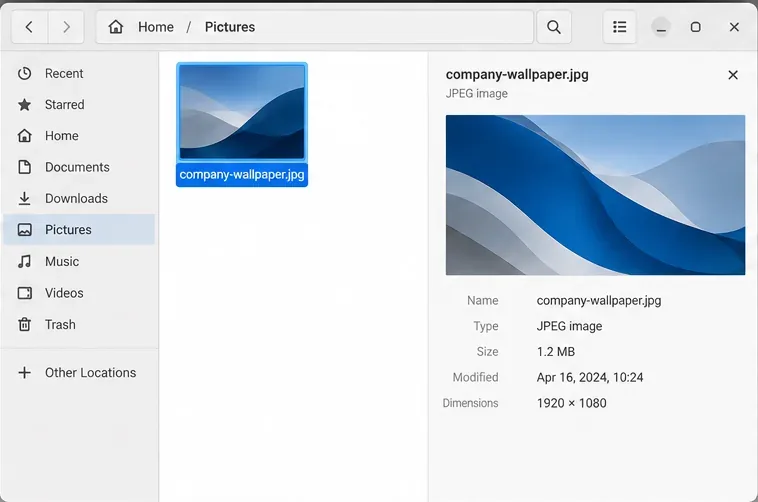
Task: Click the Name value company-wallpaper.jpg
Action: coord(599,301)
